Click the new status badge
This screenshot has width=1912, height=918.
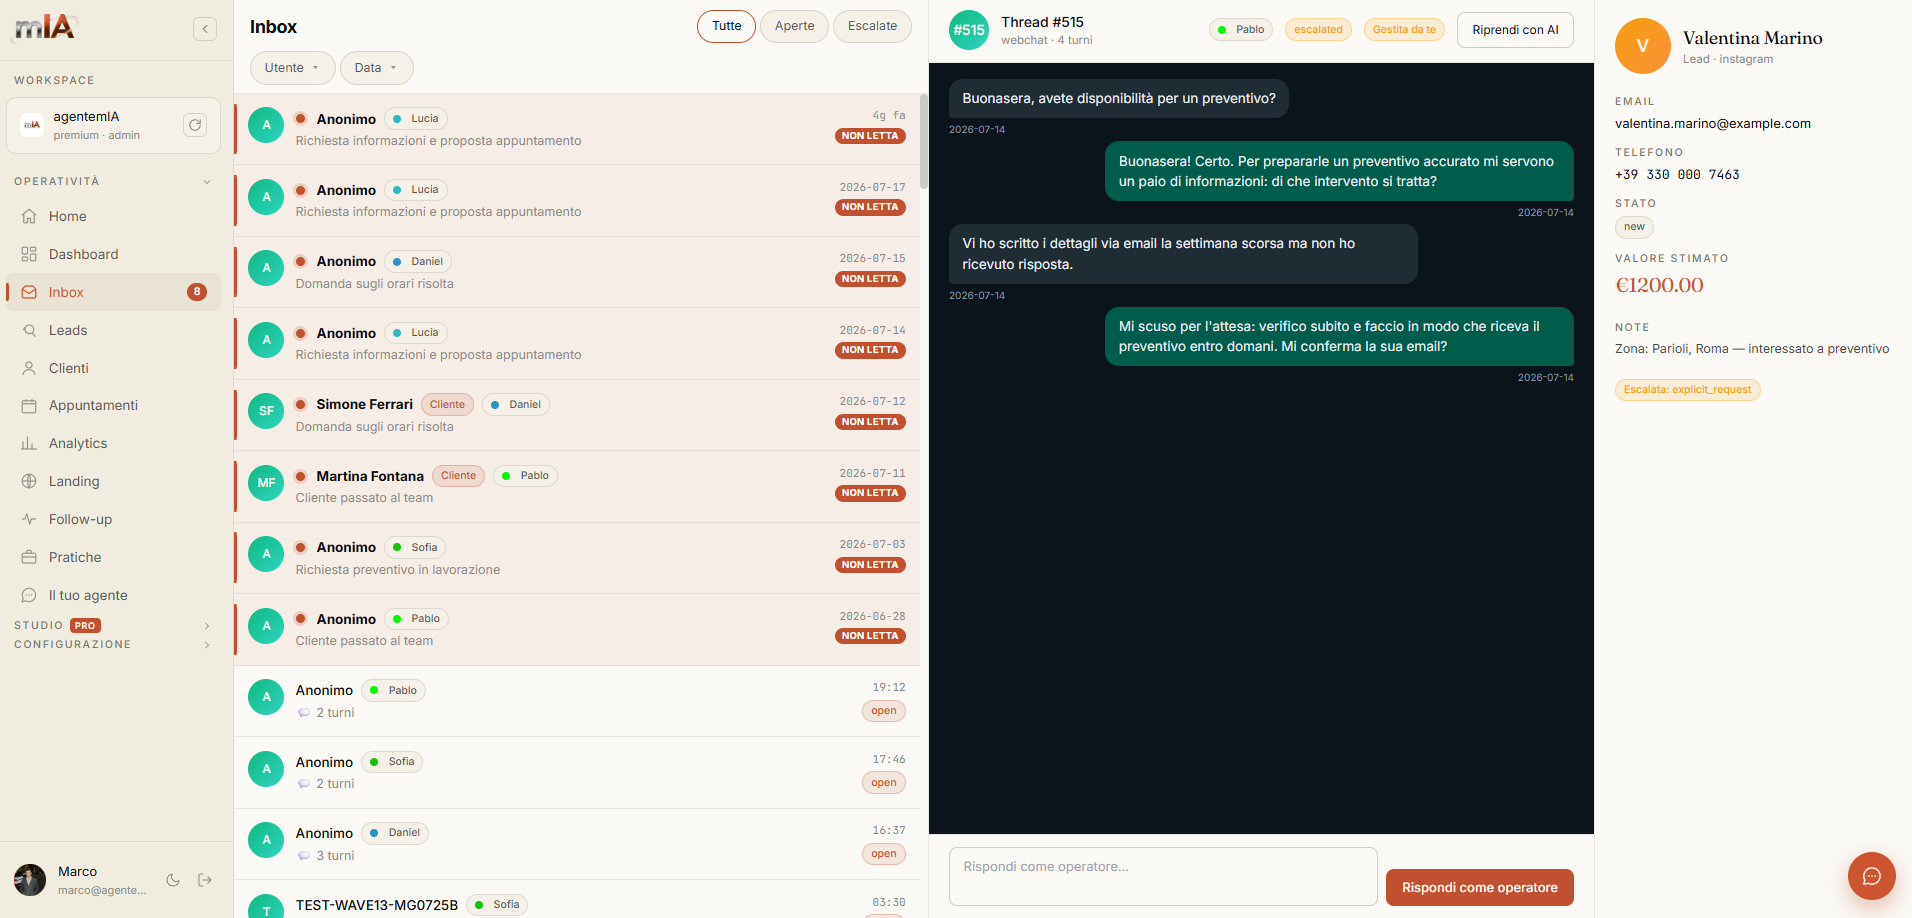point(1634,227)
